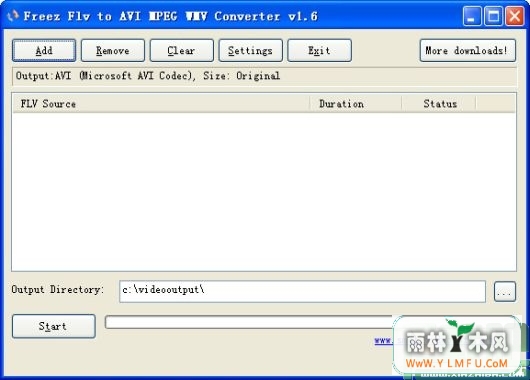Click the conversion progress bar
Screen dimensions: 530x380
click(249, 322)
